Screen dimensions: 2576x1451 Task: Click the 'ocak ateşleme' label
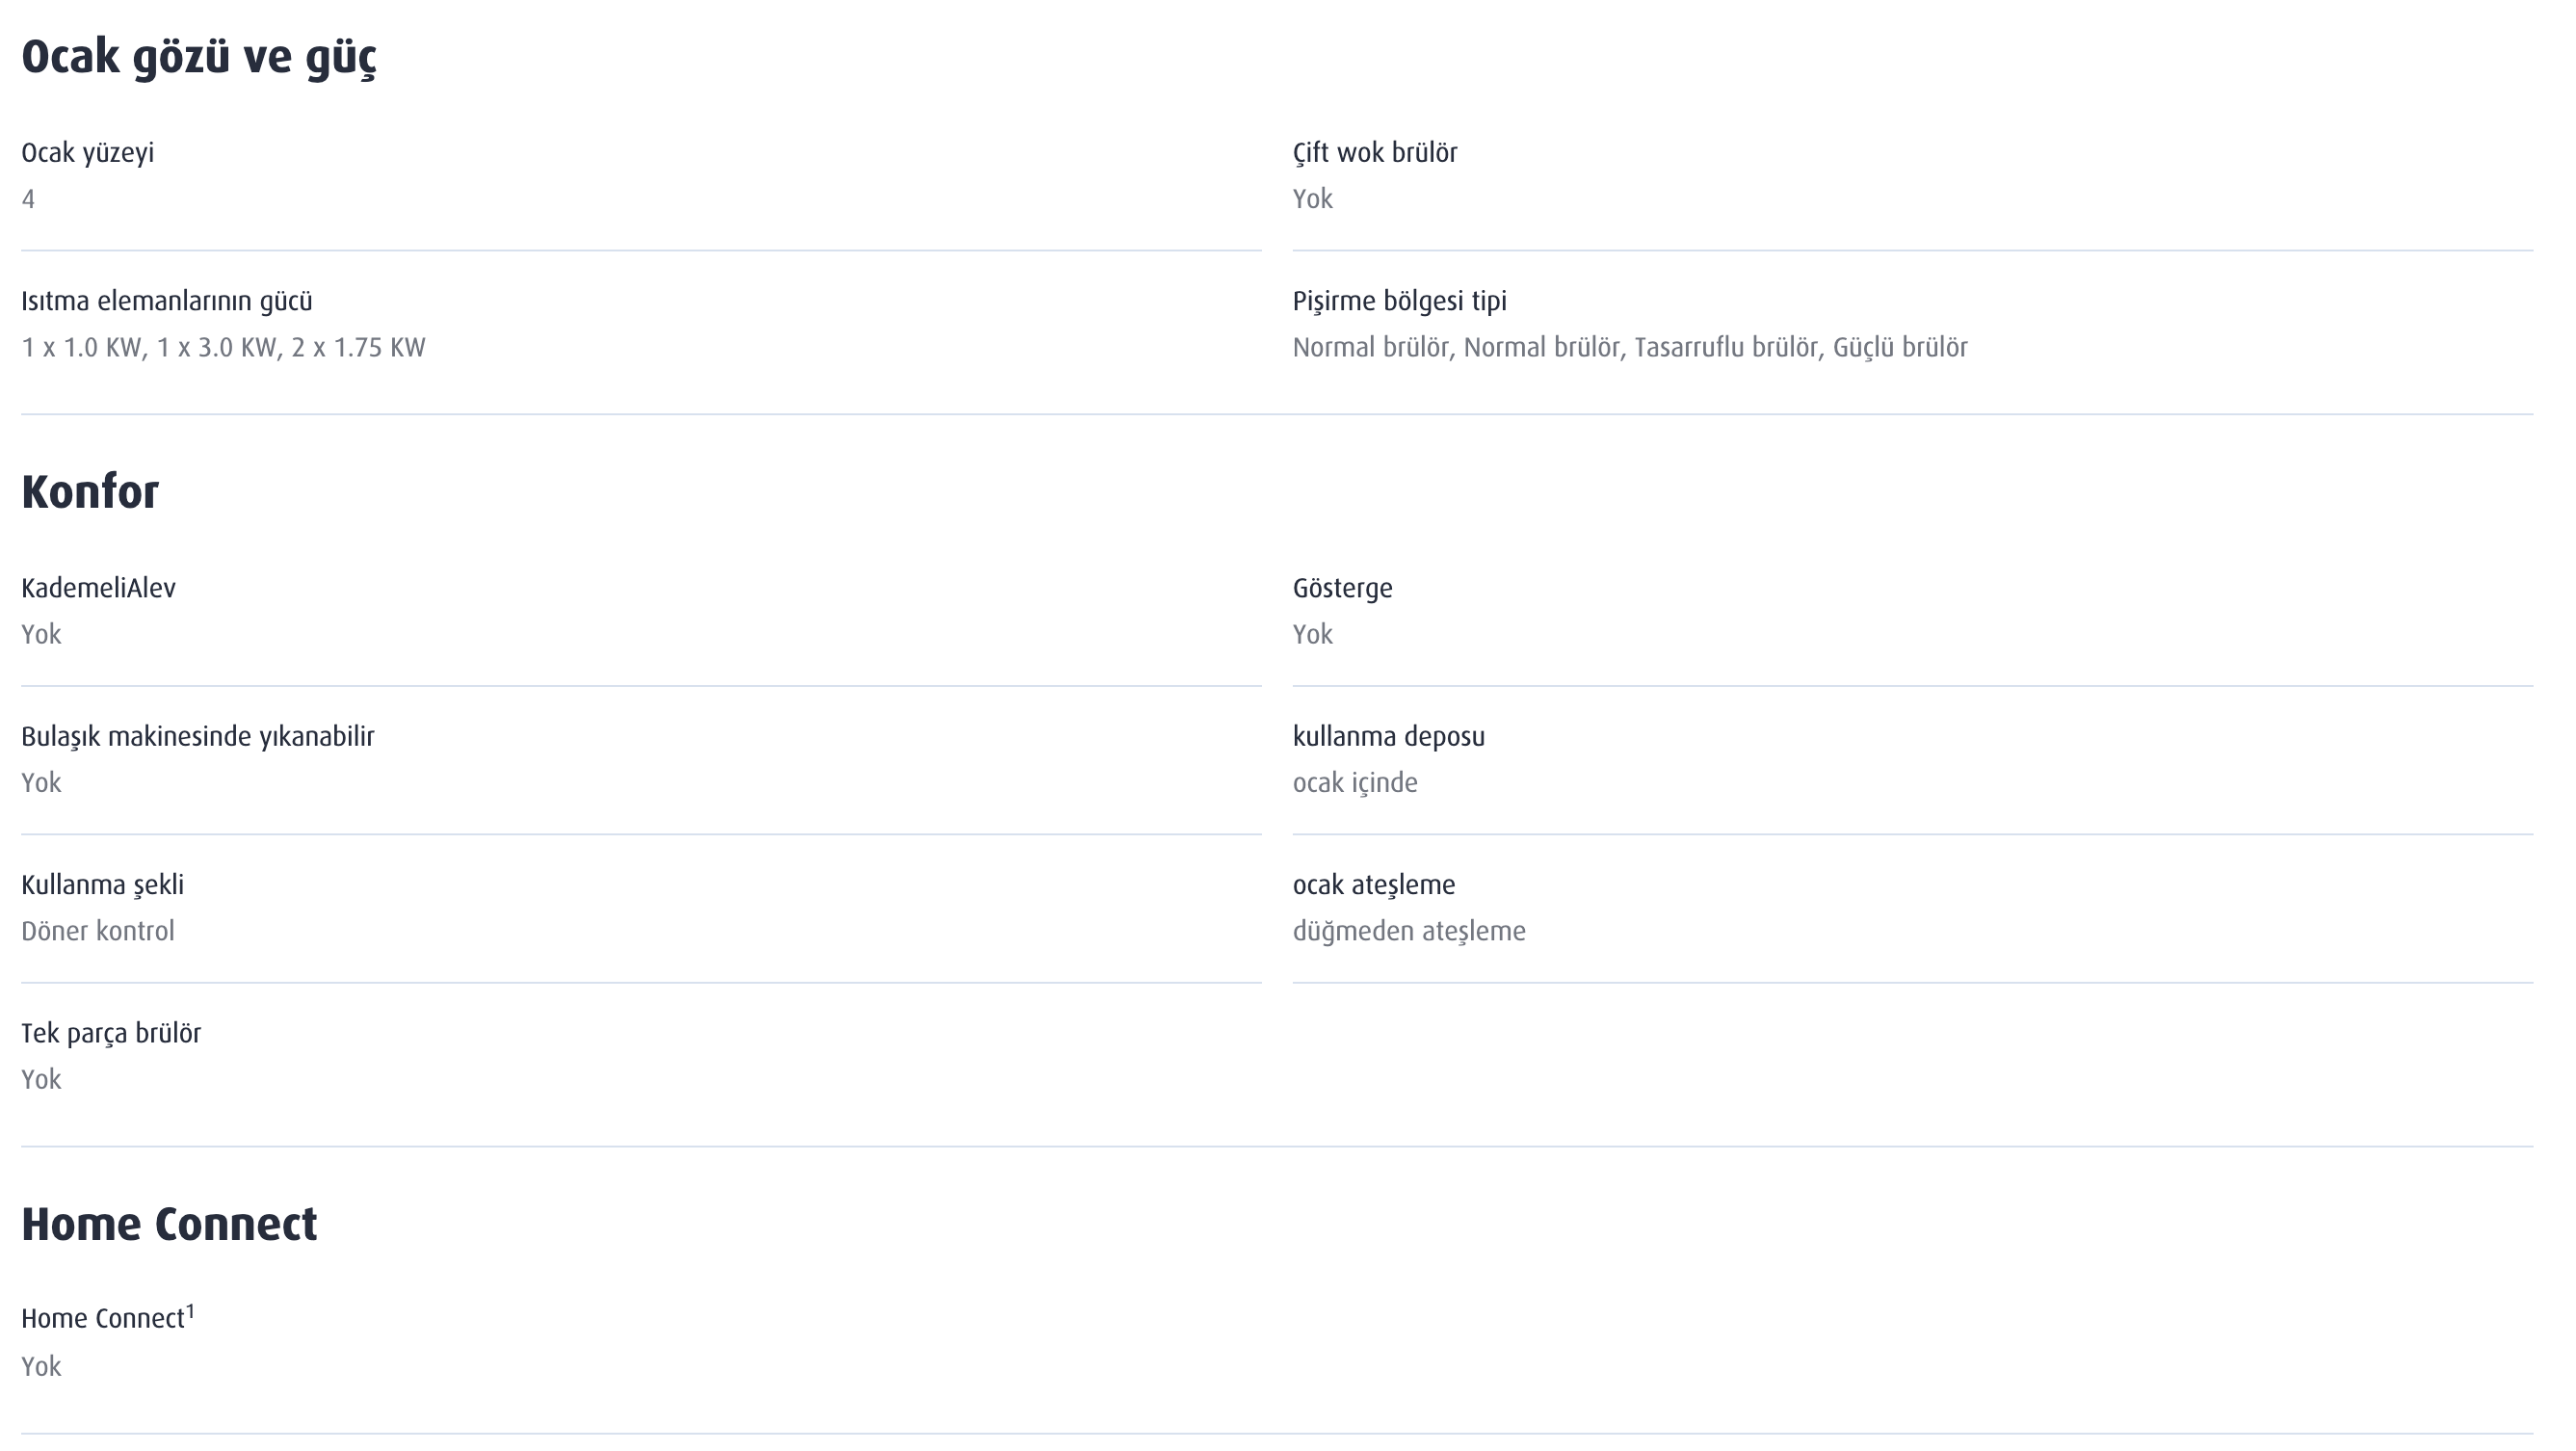1373,885
